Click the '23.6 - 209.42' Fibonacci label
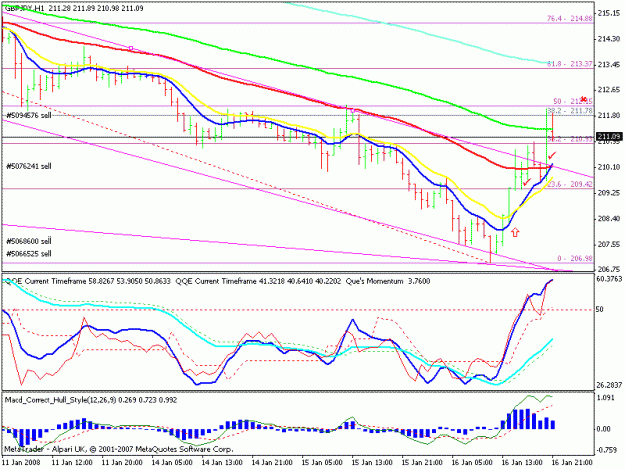The image size is (625, 469). click(570, 184)
